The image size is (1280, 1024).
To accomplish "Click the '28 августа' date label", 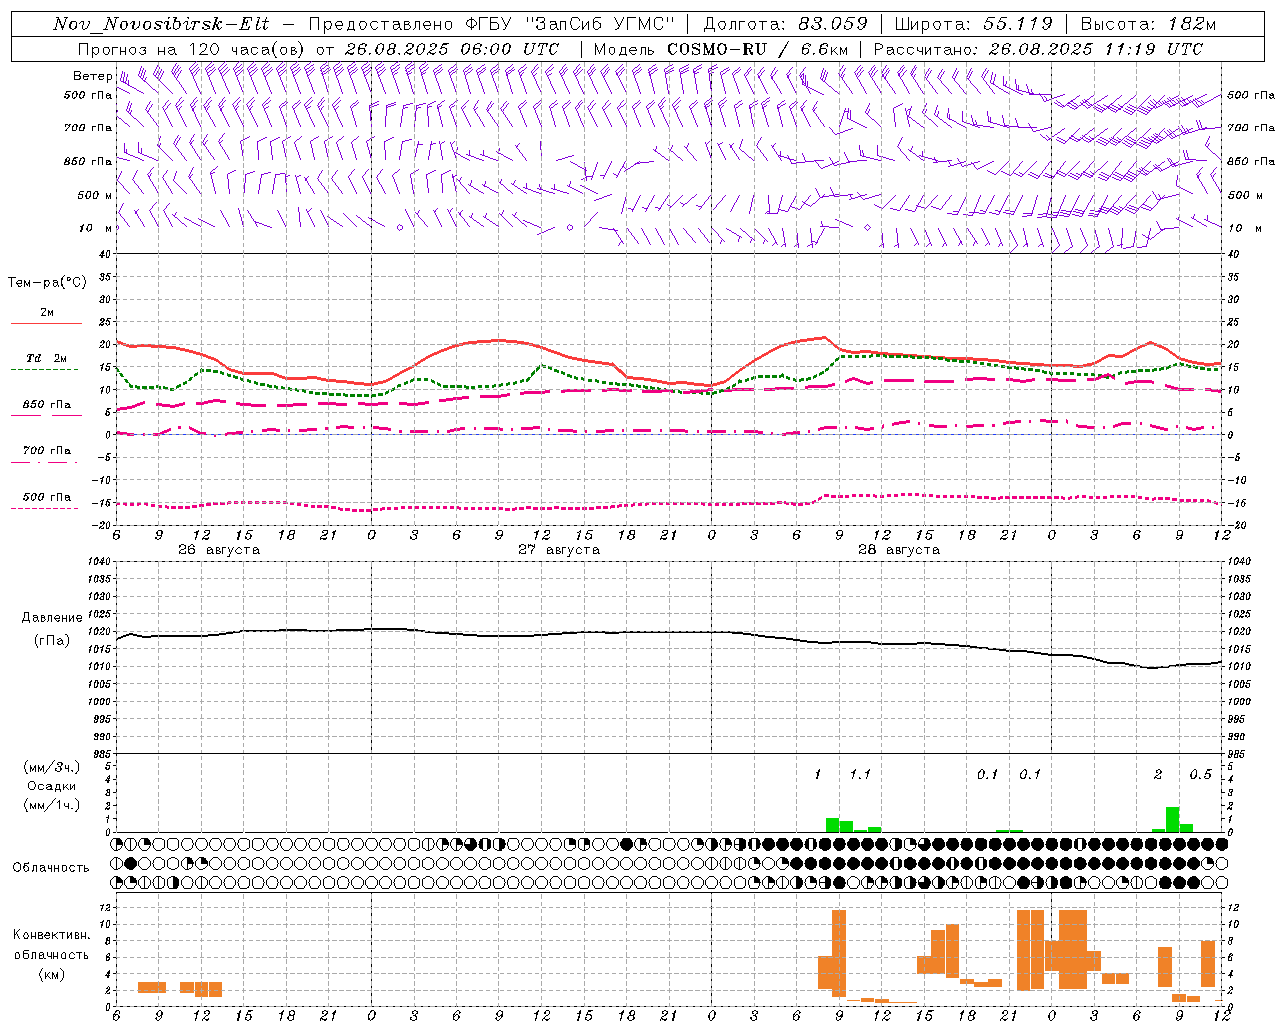I will pos(899,550).
